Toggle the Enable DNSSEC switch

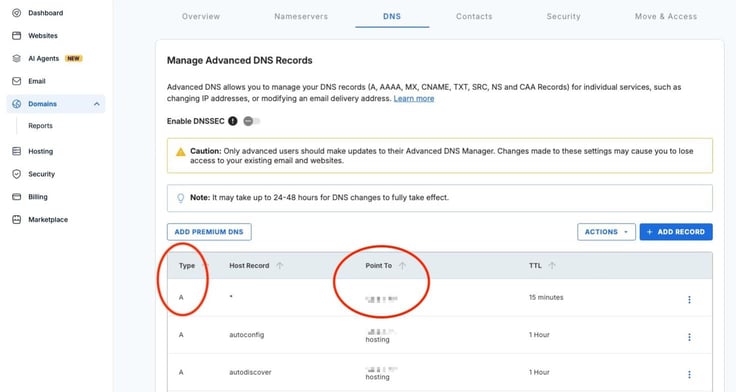pyautogui.click(x=252, y=121)
